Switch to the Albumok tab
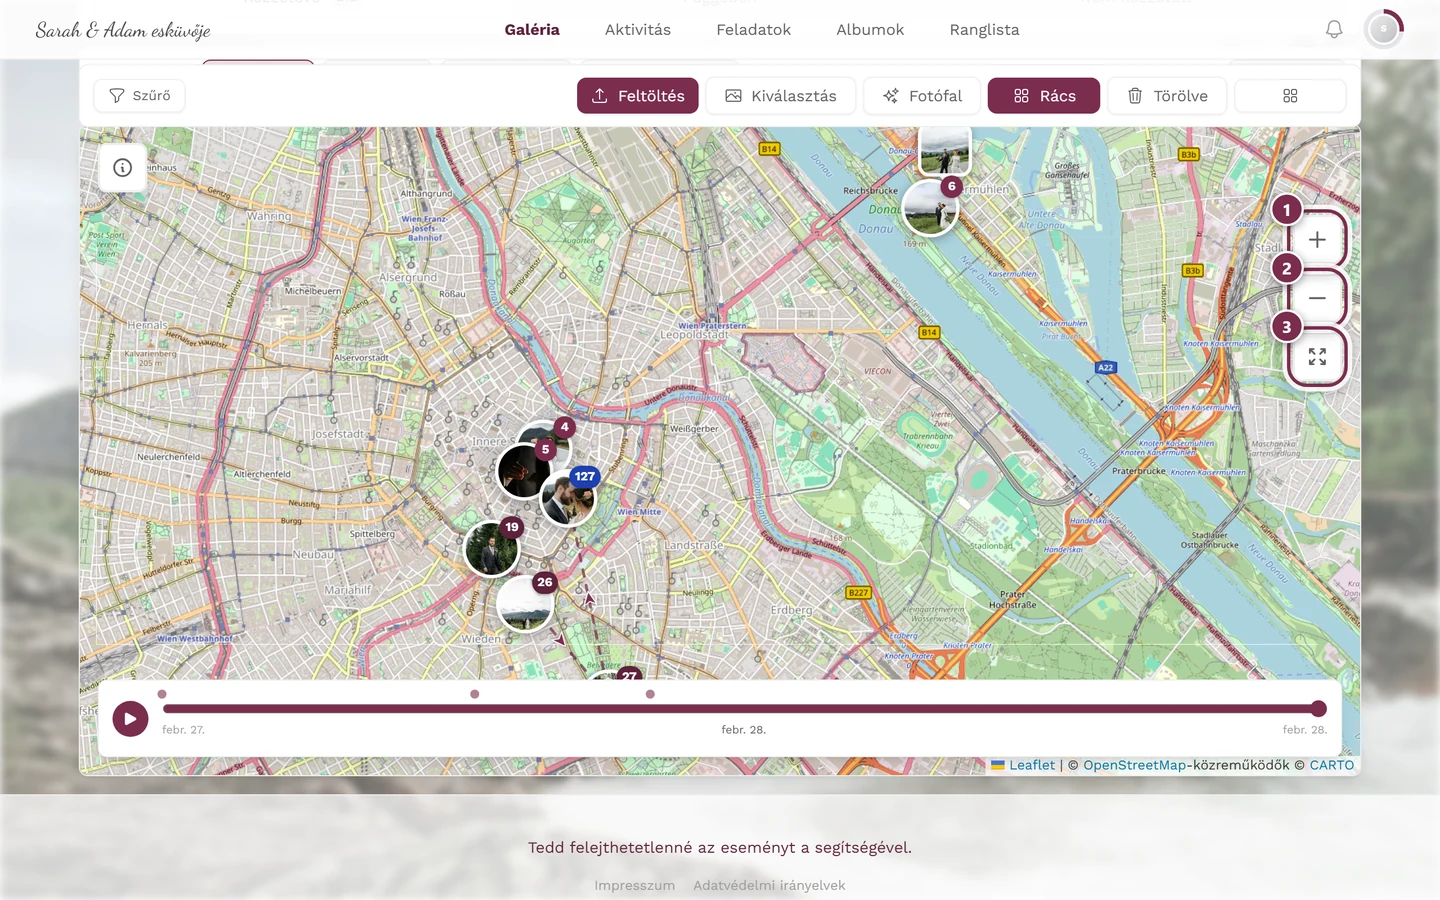 pos(870,30)
